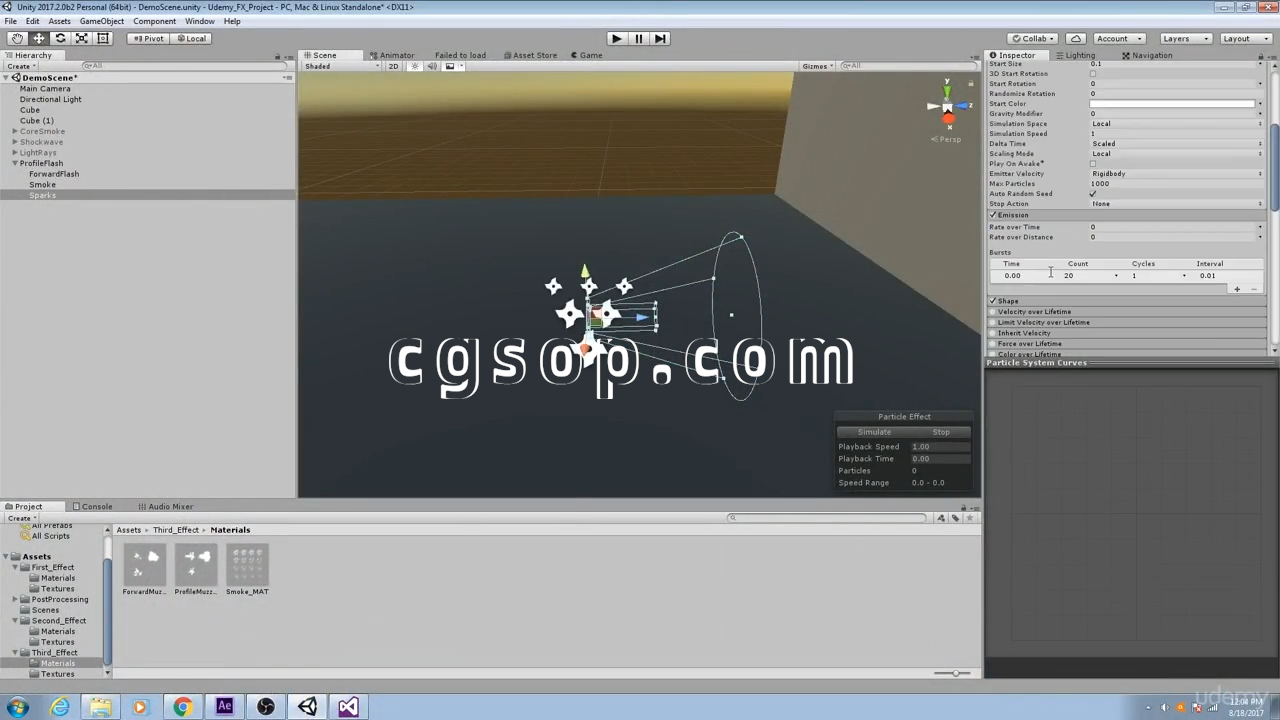
Task: Select the Move tool
Action: click(39, 38)
